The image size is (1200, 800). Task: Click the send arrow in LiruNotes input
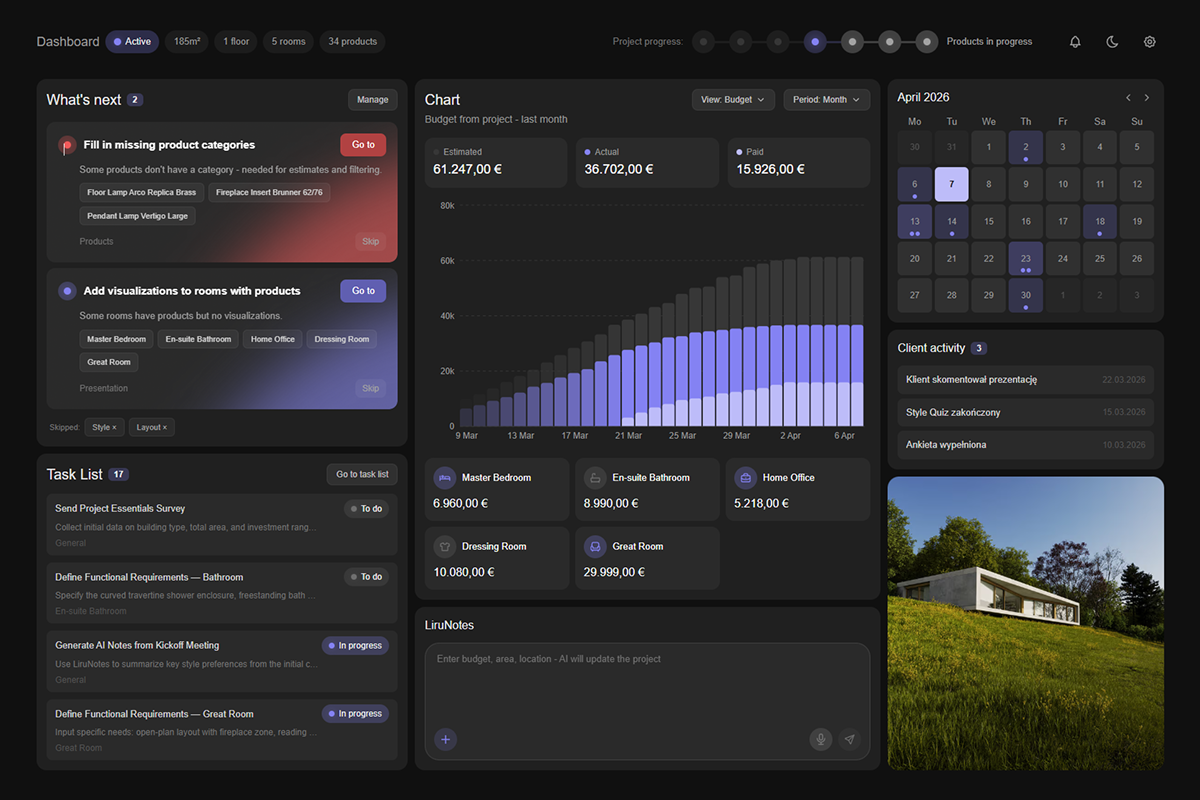click(850, 739)
